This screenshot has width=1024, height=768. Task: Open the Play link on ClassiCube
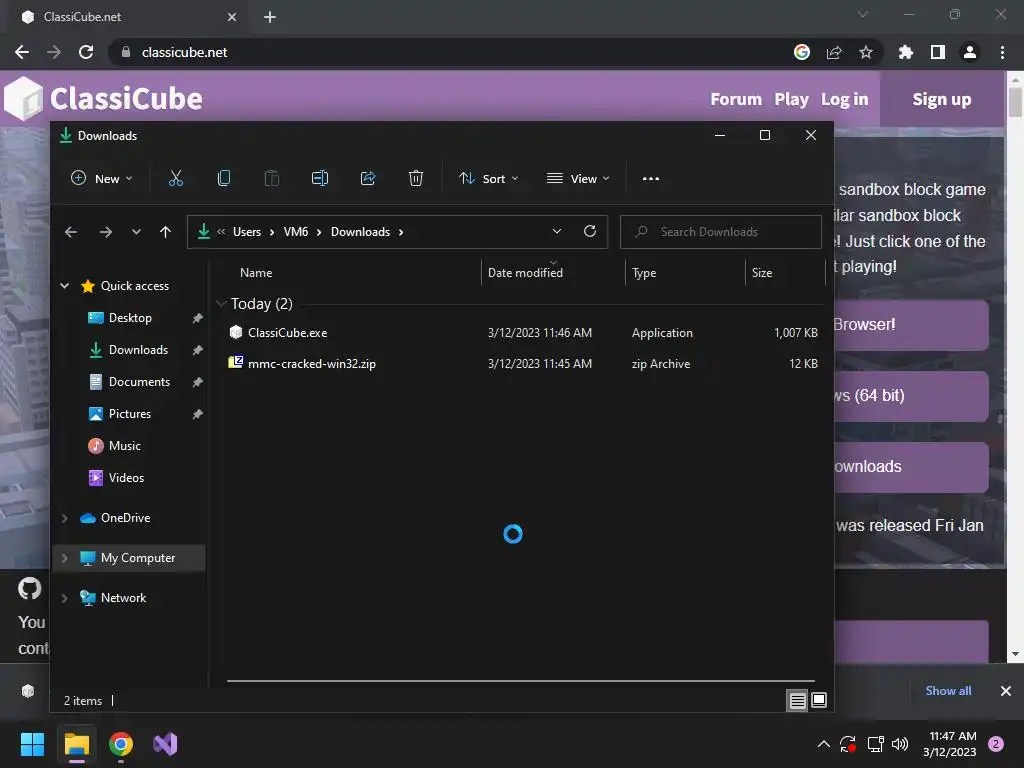pyautogui.click(x=792, y=99)
